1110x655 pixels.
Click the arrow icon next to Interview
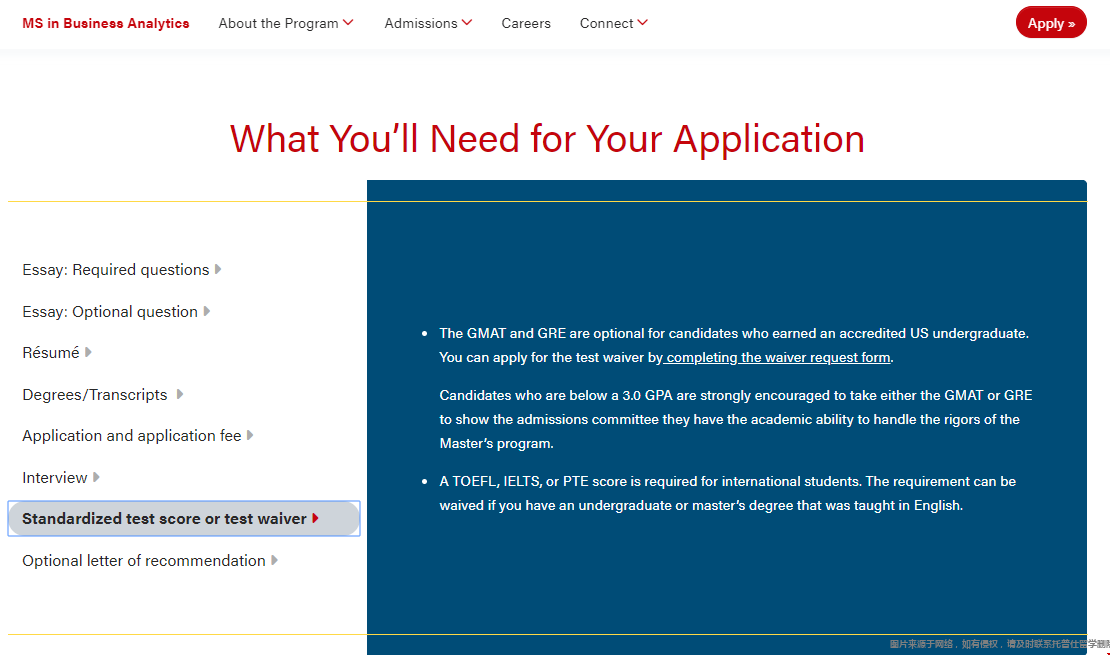point(96,478)
